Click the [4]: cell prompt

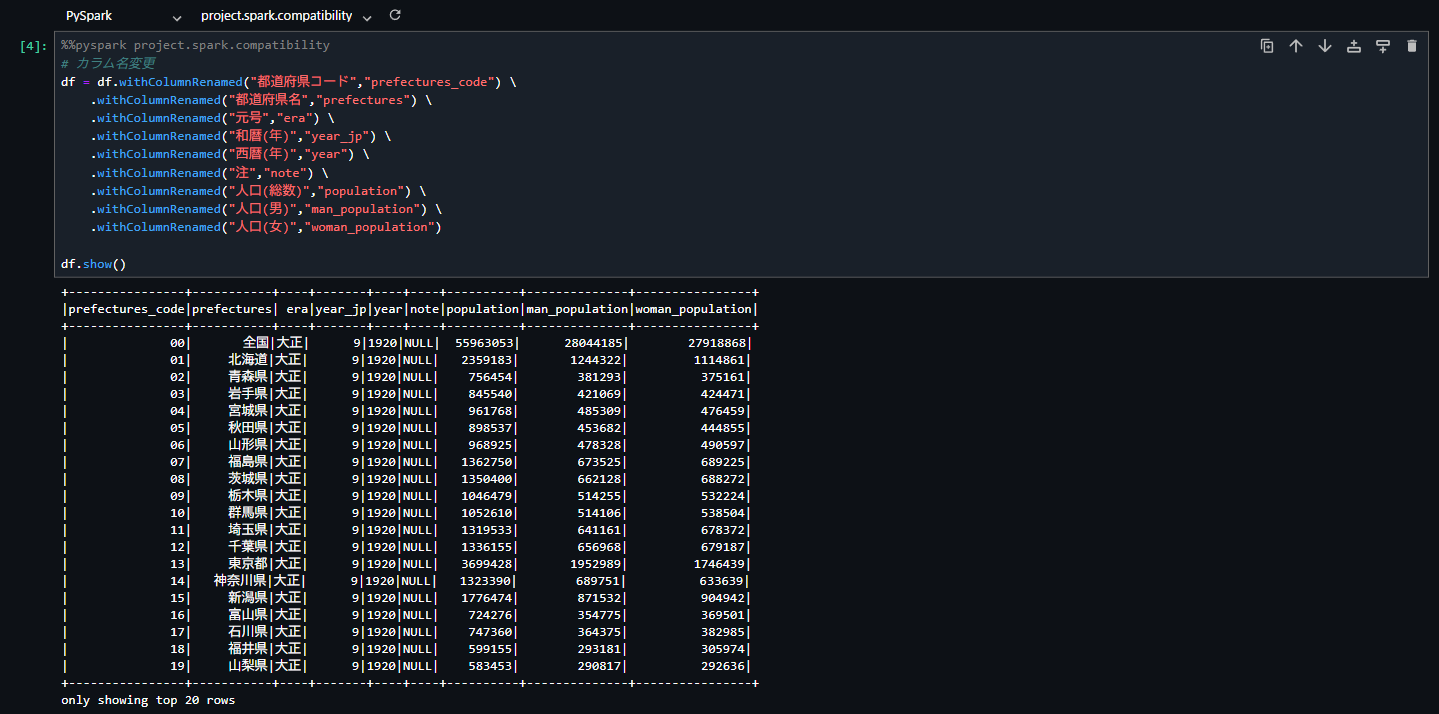32,46
